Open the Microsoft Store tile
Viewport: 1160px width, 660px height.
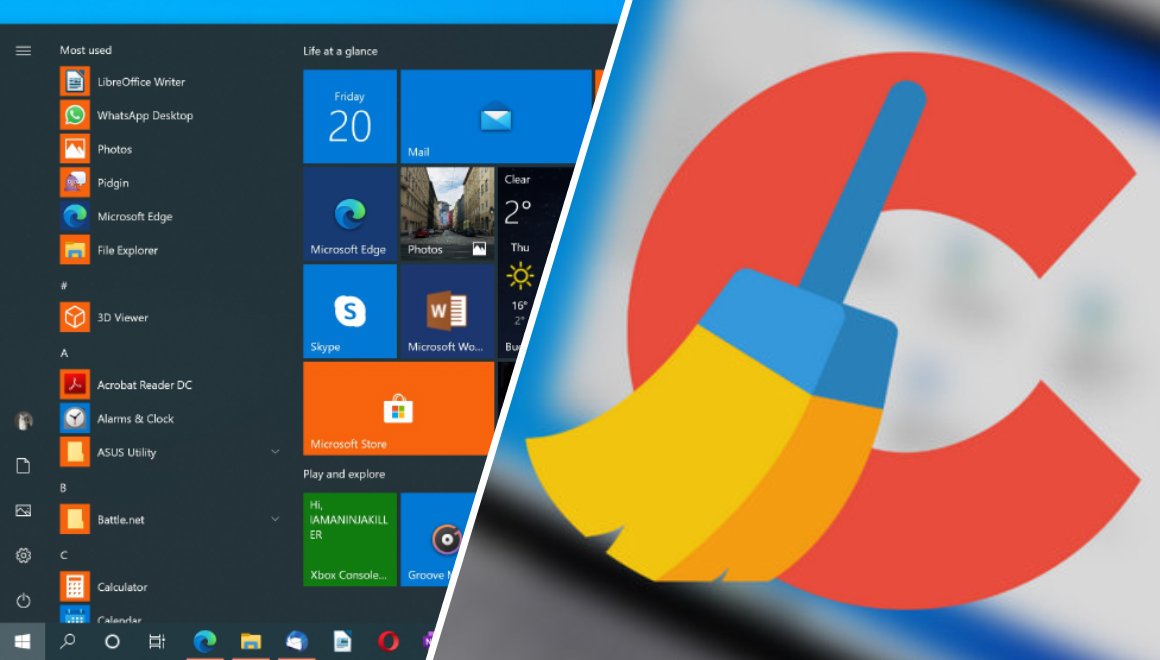pyautogui.click(x=398, y=408)
